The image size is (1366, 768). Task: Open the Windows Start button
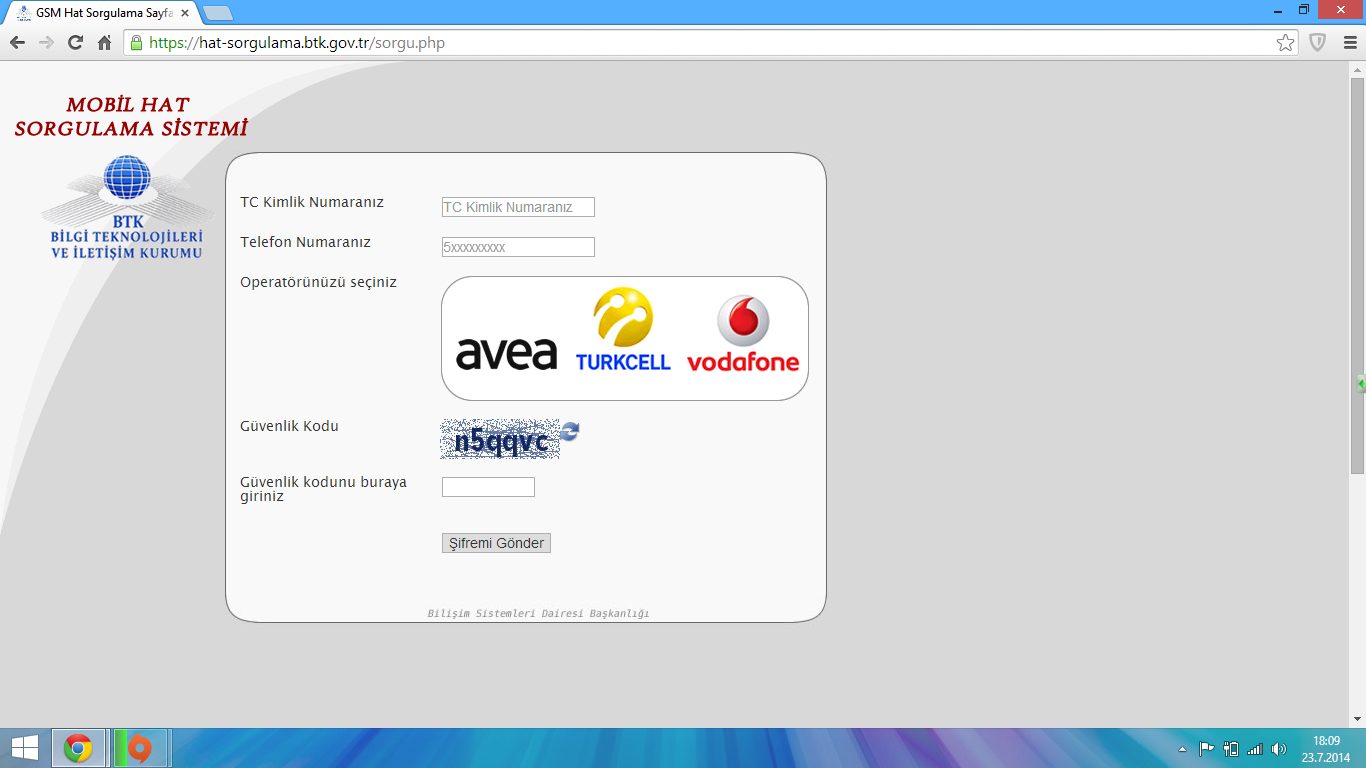[24, 748]
